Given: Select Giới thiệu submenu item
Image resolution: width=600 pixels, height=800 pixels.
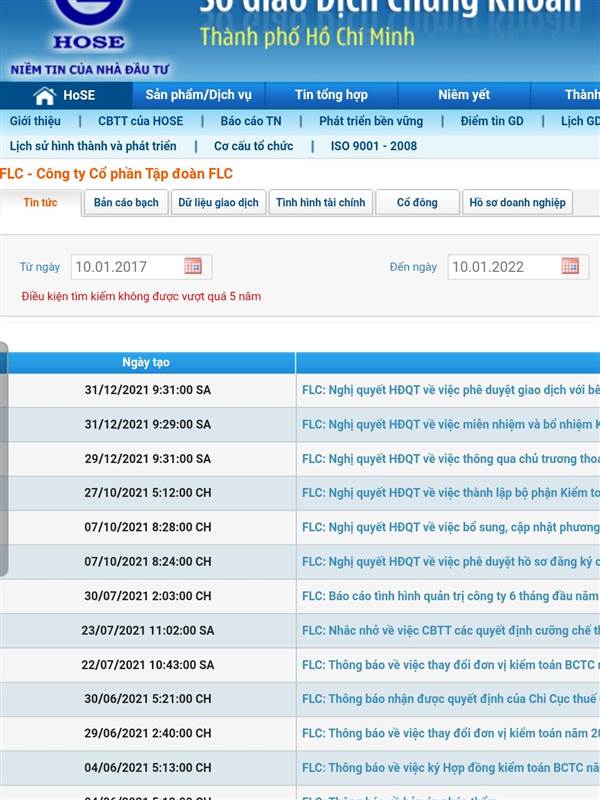Looking at the screenshot, I should 35,121.
